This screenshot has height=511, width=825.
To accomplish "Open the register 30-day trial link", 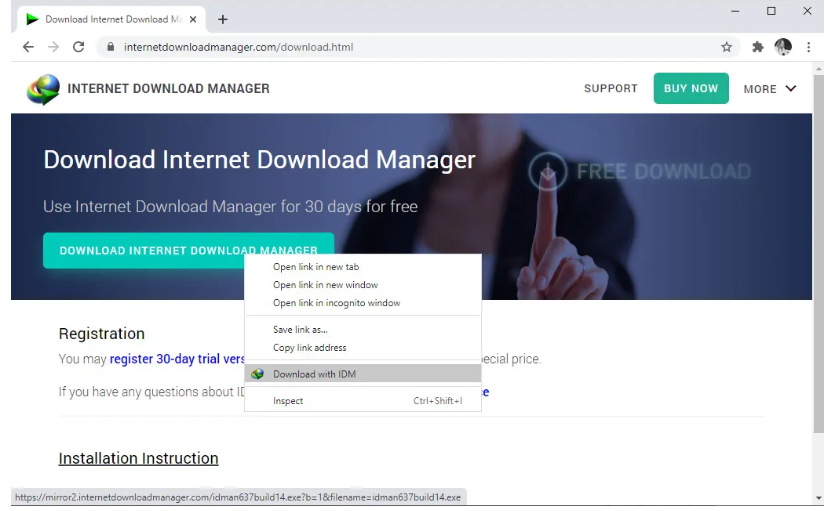I will pos(177,359).
